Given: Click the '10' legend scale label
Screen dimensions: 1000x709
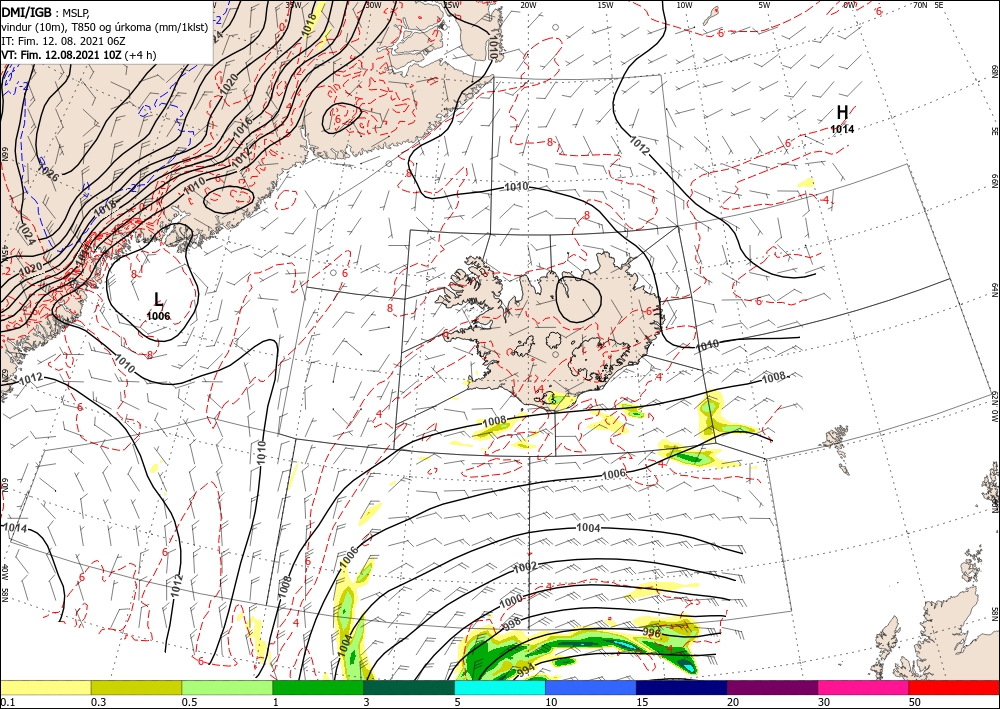Looking at the screenshot, I should tap(551, 702).
